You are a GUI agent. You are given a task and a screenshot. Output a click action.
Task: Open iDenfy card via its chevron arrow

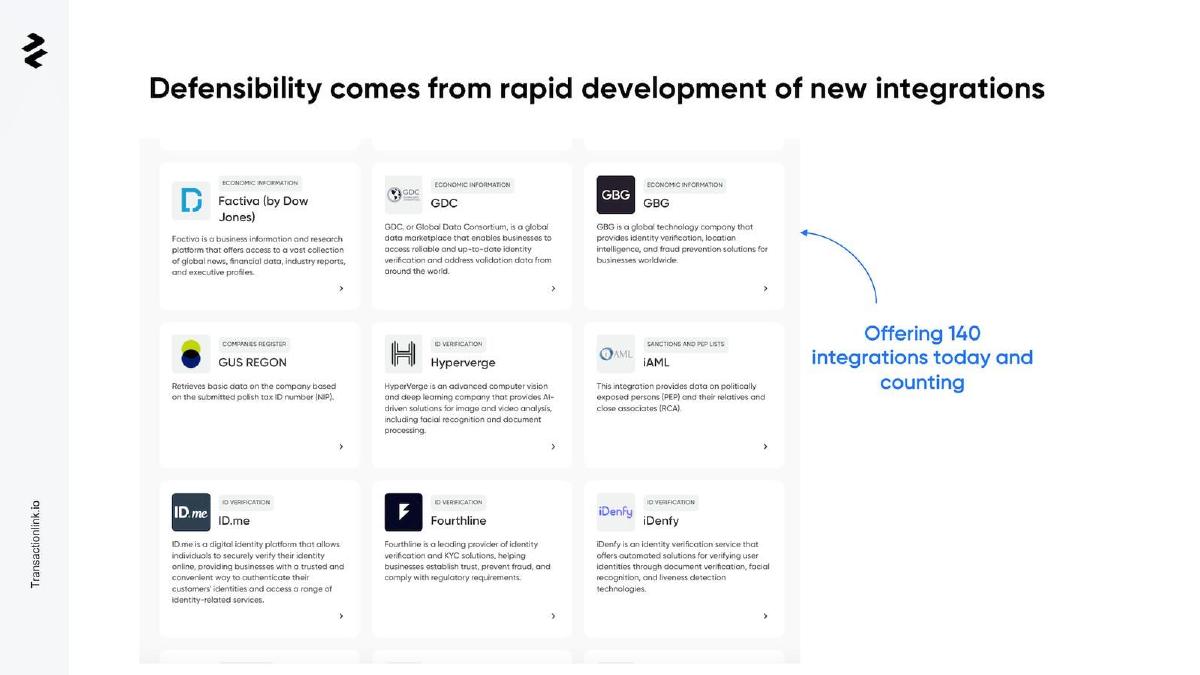pyautogui.click(x=766, y=616)
